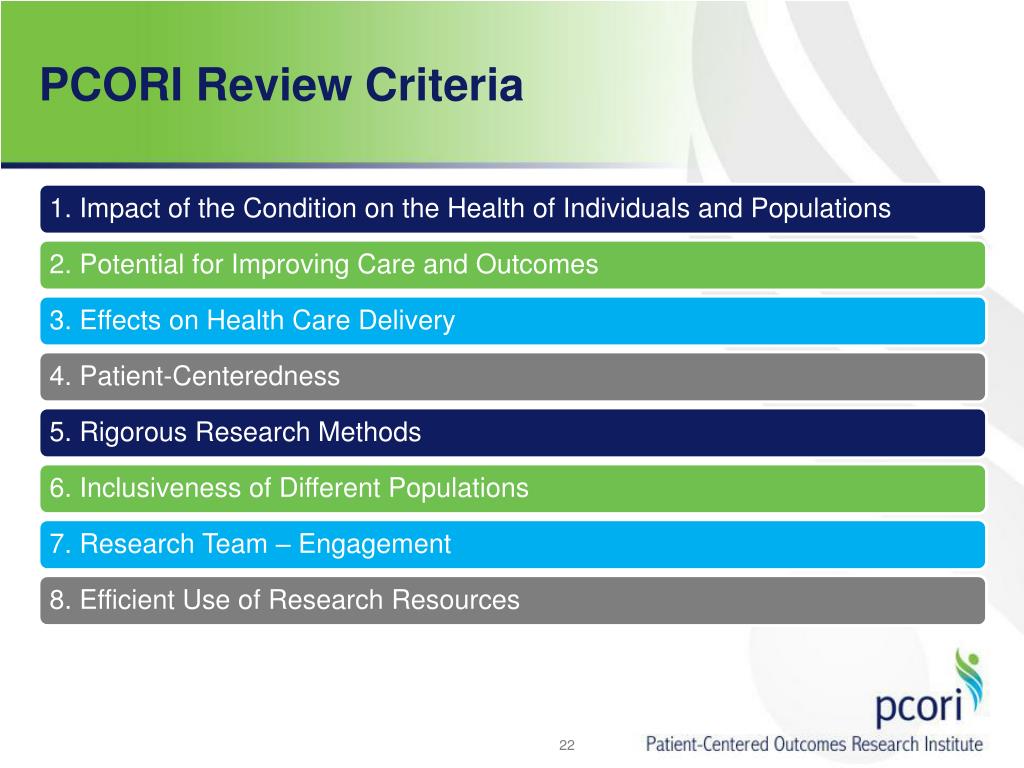Select criterion 3 Effects on Health Care Delivery
This screenshot has width=1024, height=768.
point(513,321)
